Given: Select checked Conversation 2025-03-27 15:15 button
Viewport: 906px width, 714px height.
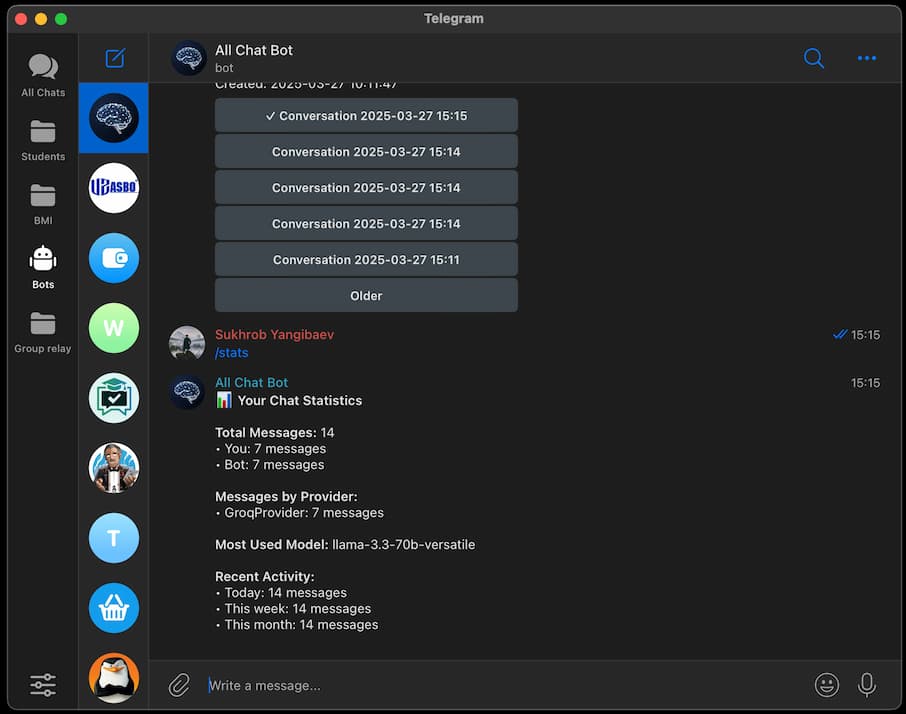Looking at the screenshot, I should [366, 116].
